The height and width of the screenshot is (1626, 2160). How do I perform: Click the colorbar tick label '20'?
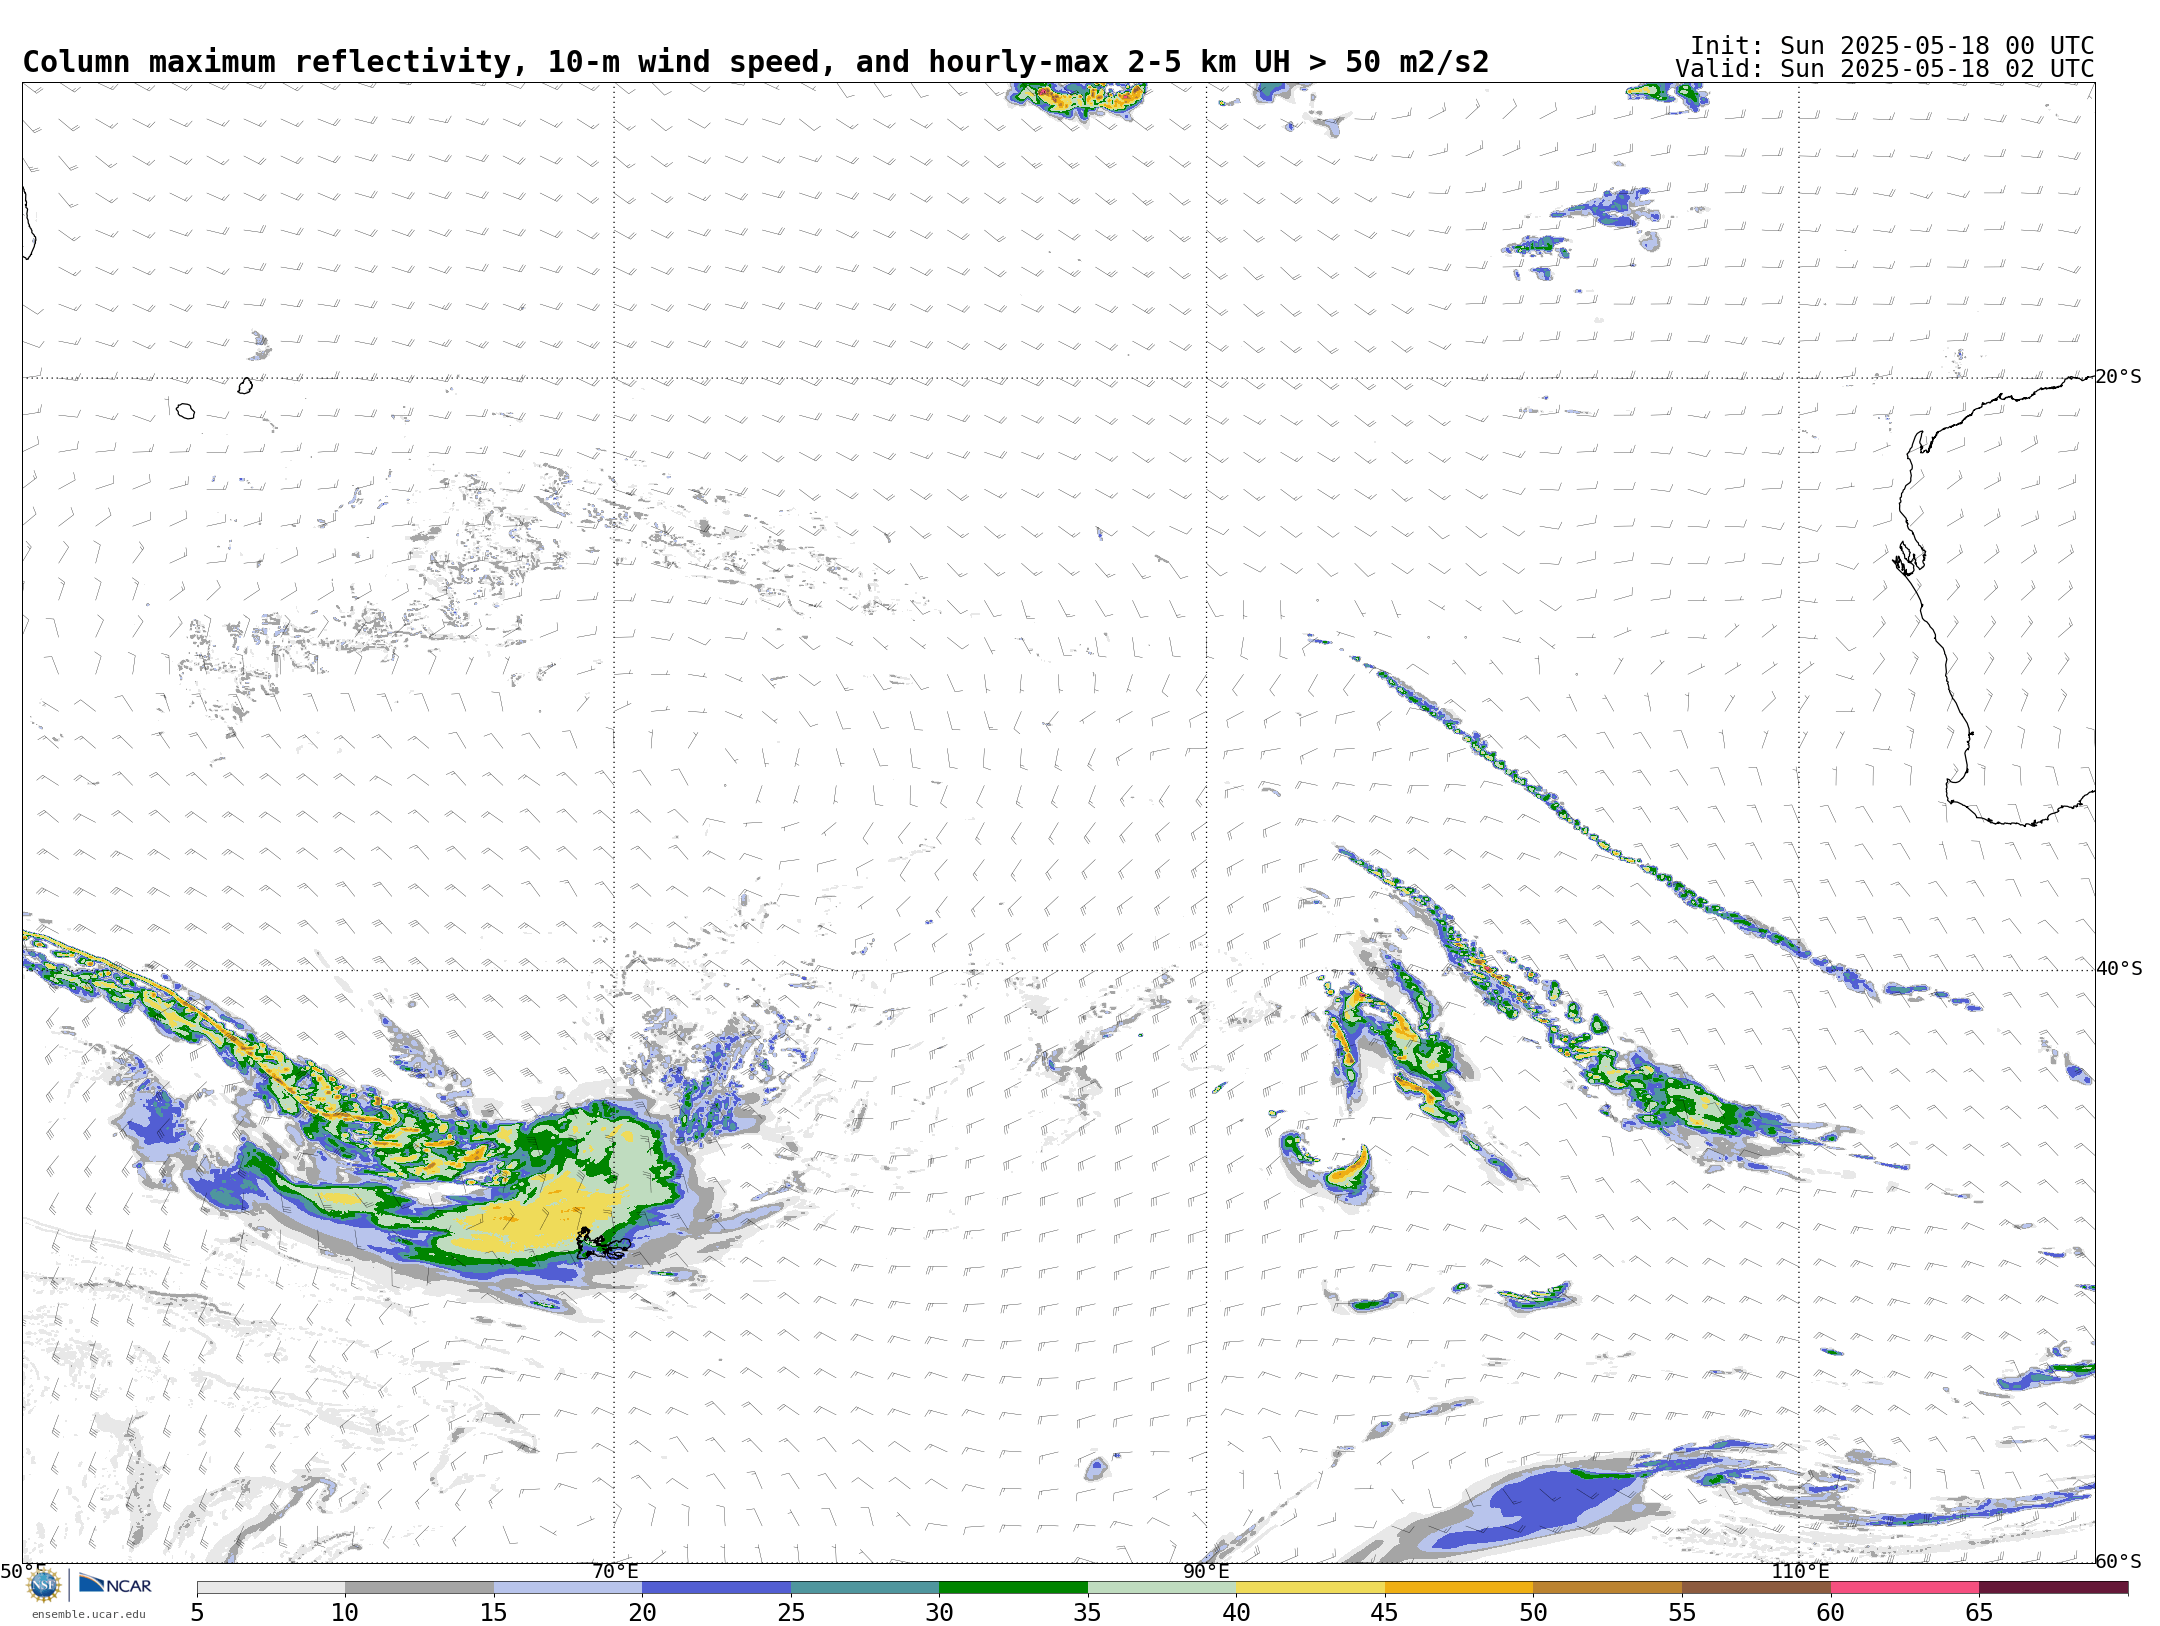point(642,1612)
